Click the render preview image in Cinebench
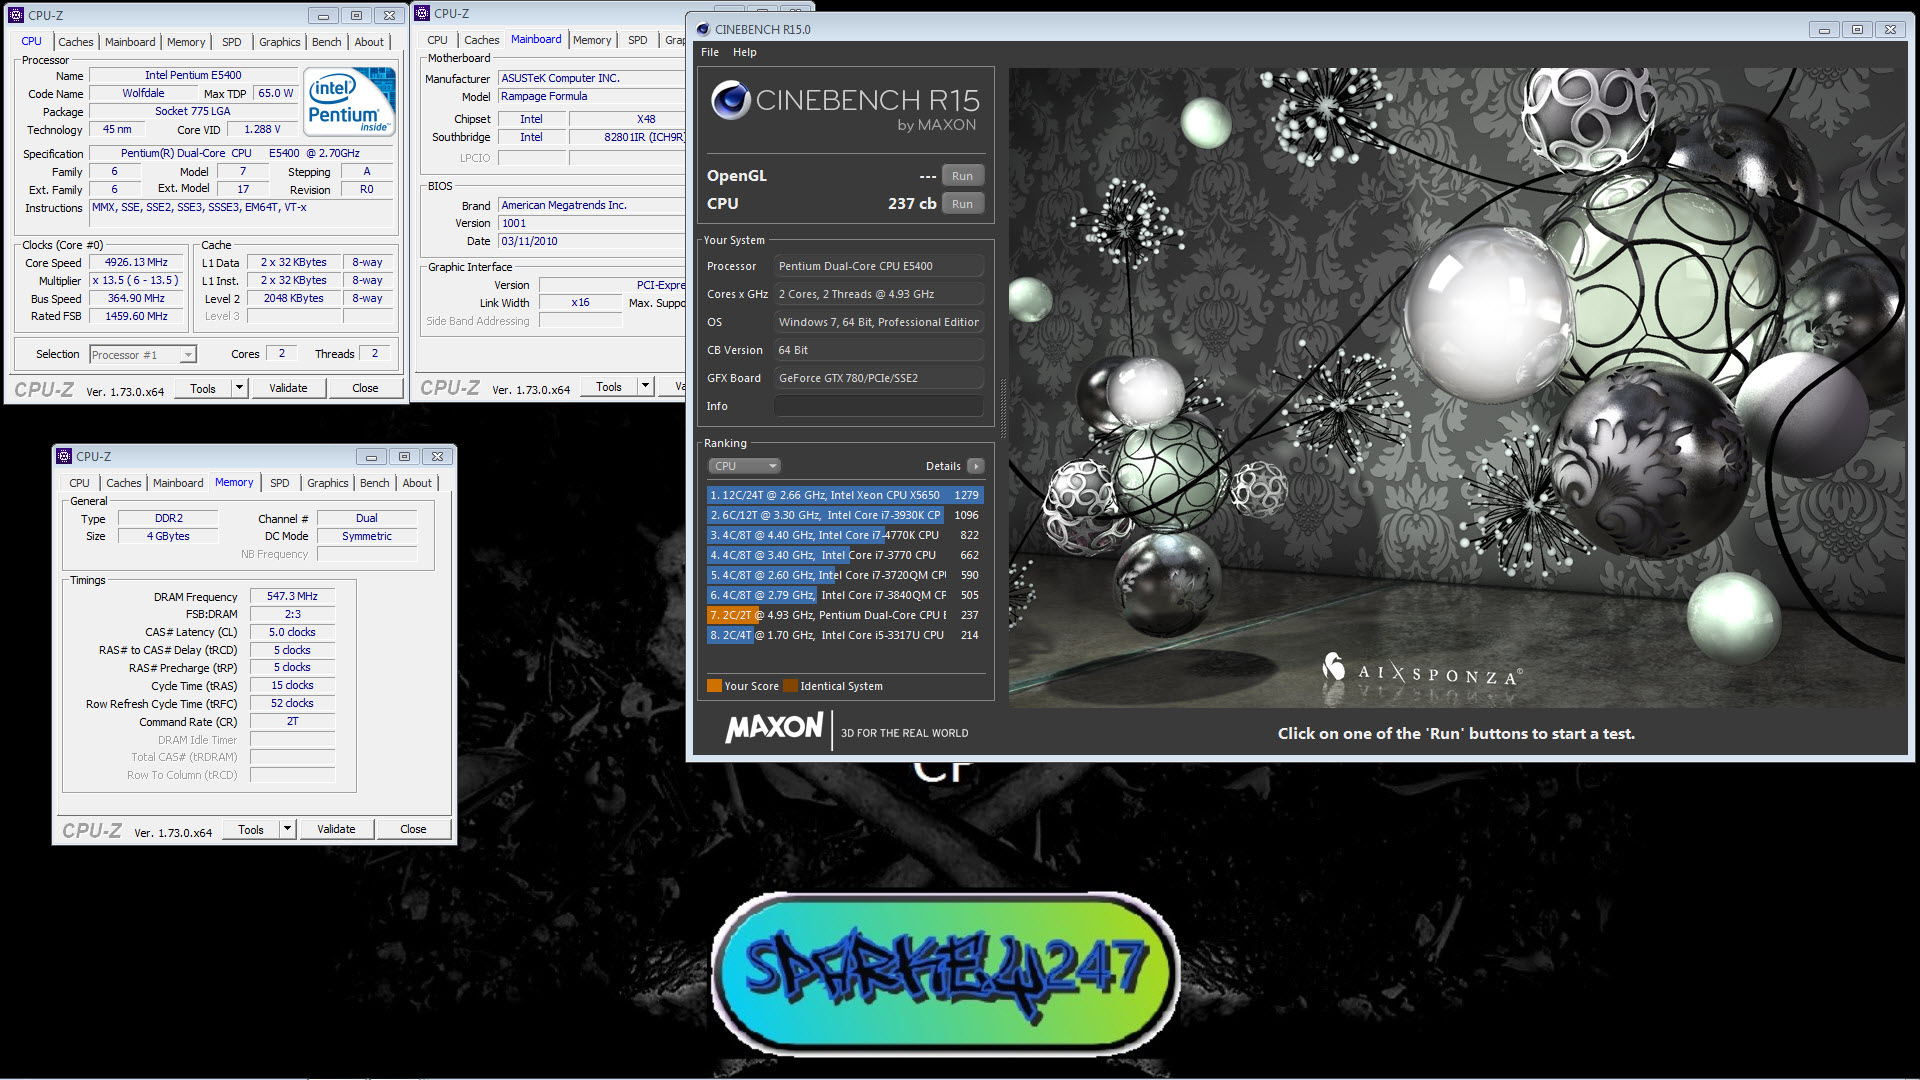Viewport: 1920px width, 1080px height. click(x=1458, y=388)
